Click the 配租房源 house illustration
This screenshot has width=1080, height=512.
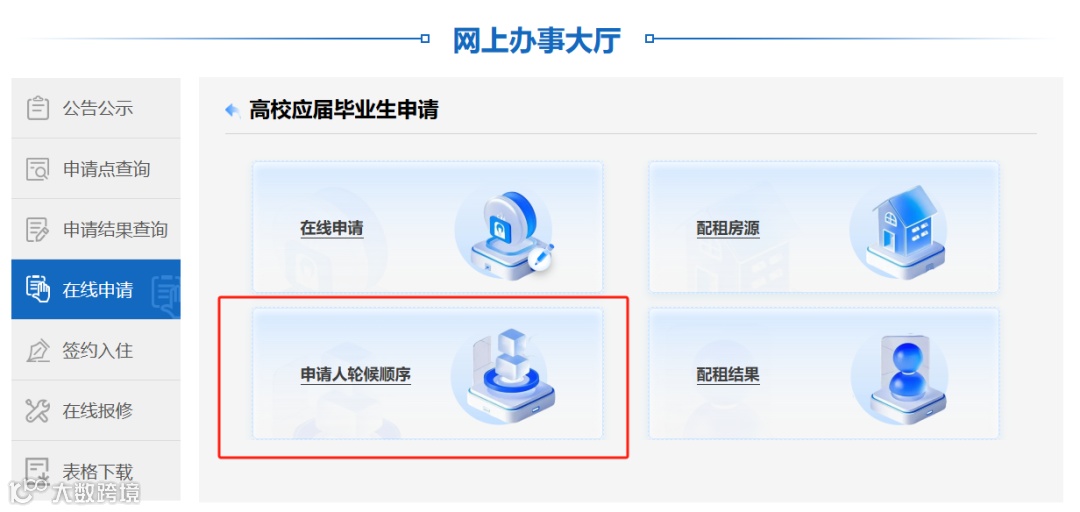[x=899, y=229]
